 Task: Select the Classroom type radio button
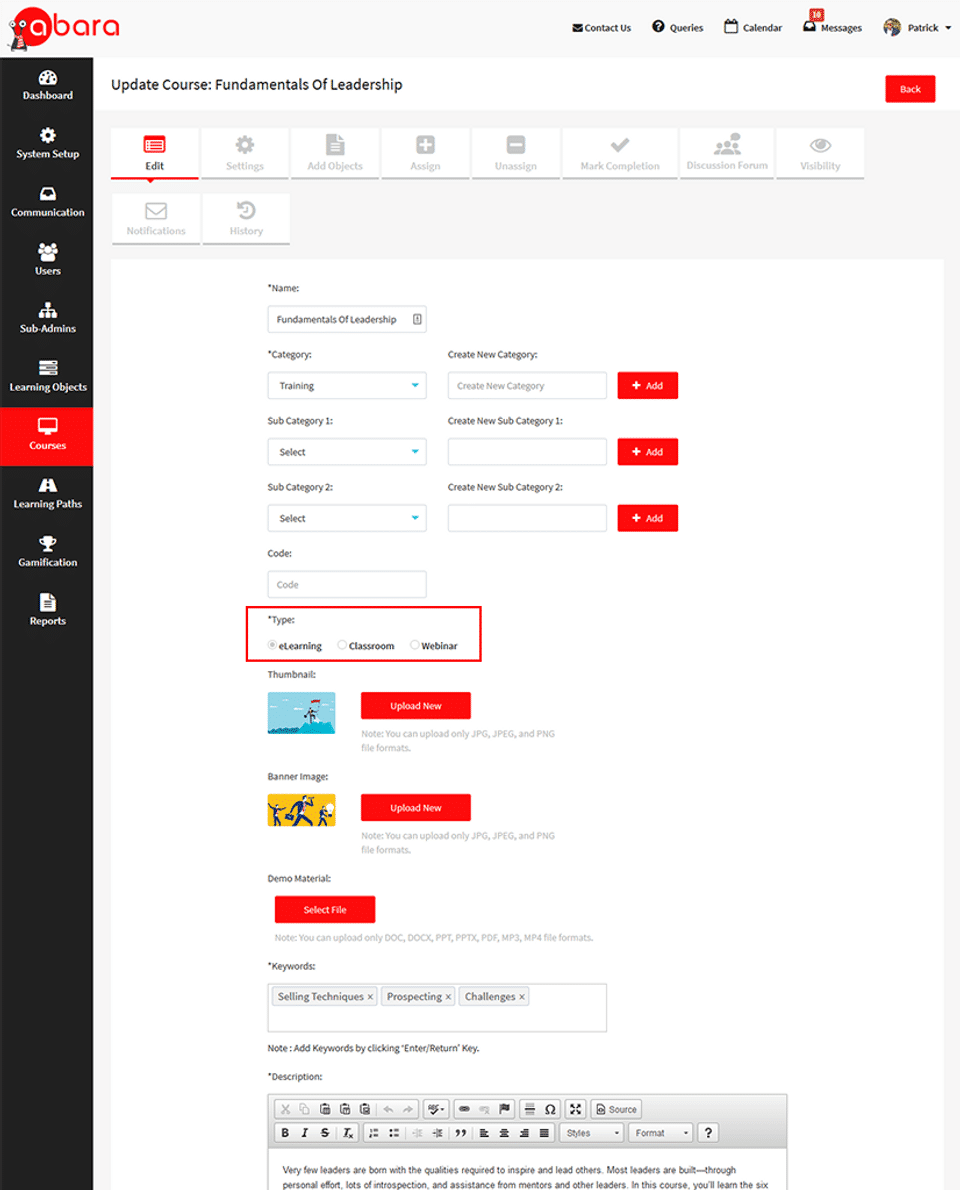pos(342,645)
